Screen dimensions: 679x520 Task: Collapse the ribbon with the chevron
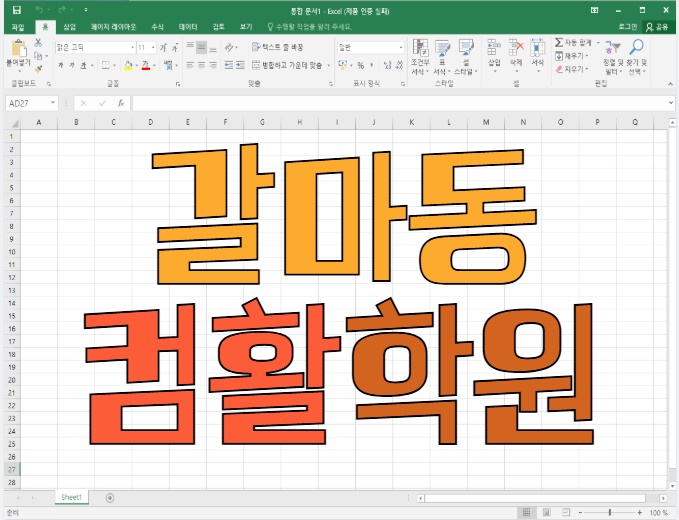[x=670, y=84]
